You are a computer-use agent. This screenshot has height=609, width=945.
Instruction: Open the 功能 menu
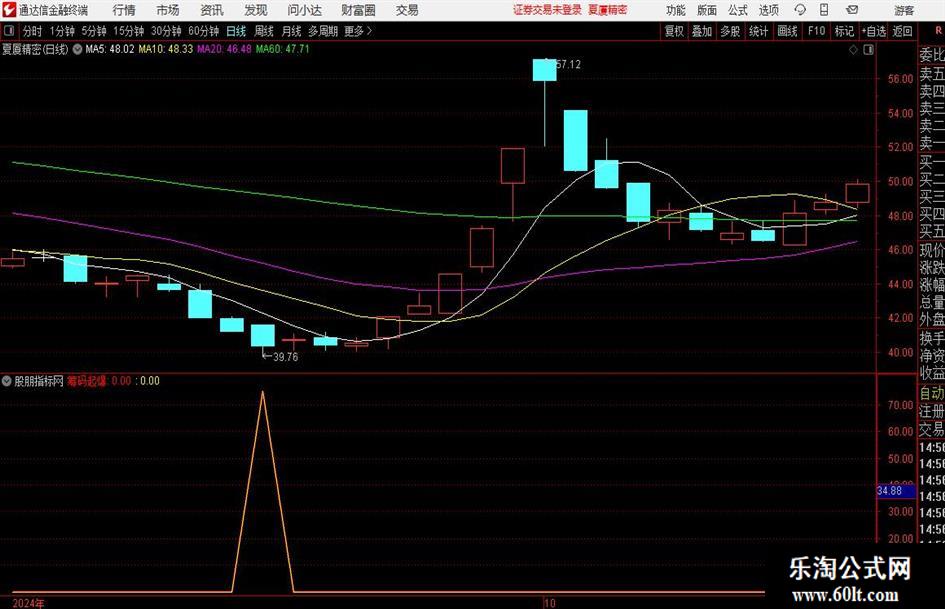point(676,10)
